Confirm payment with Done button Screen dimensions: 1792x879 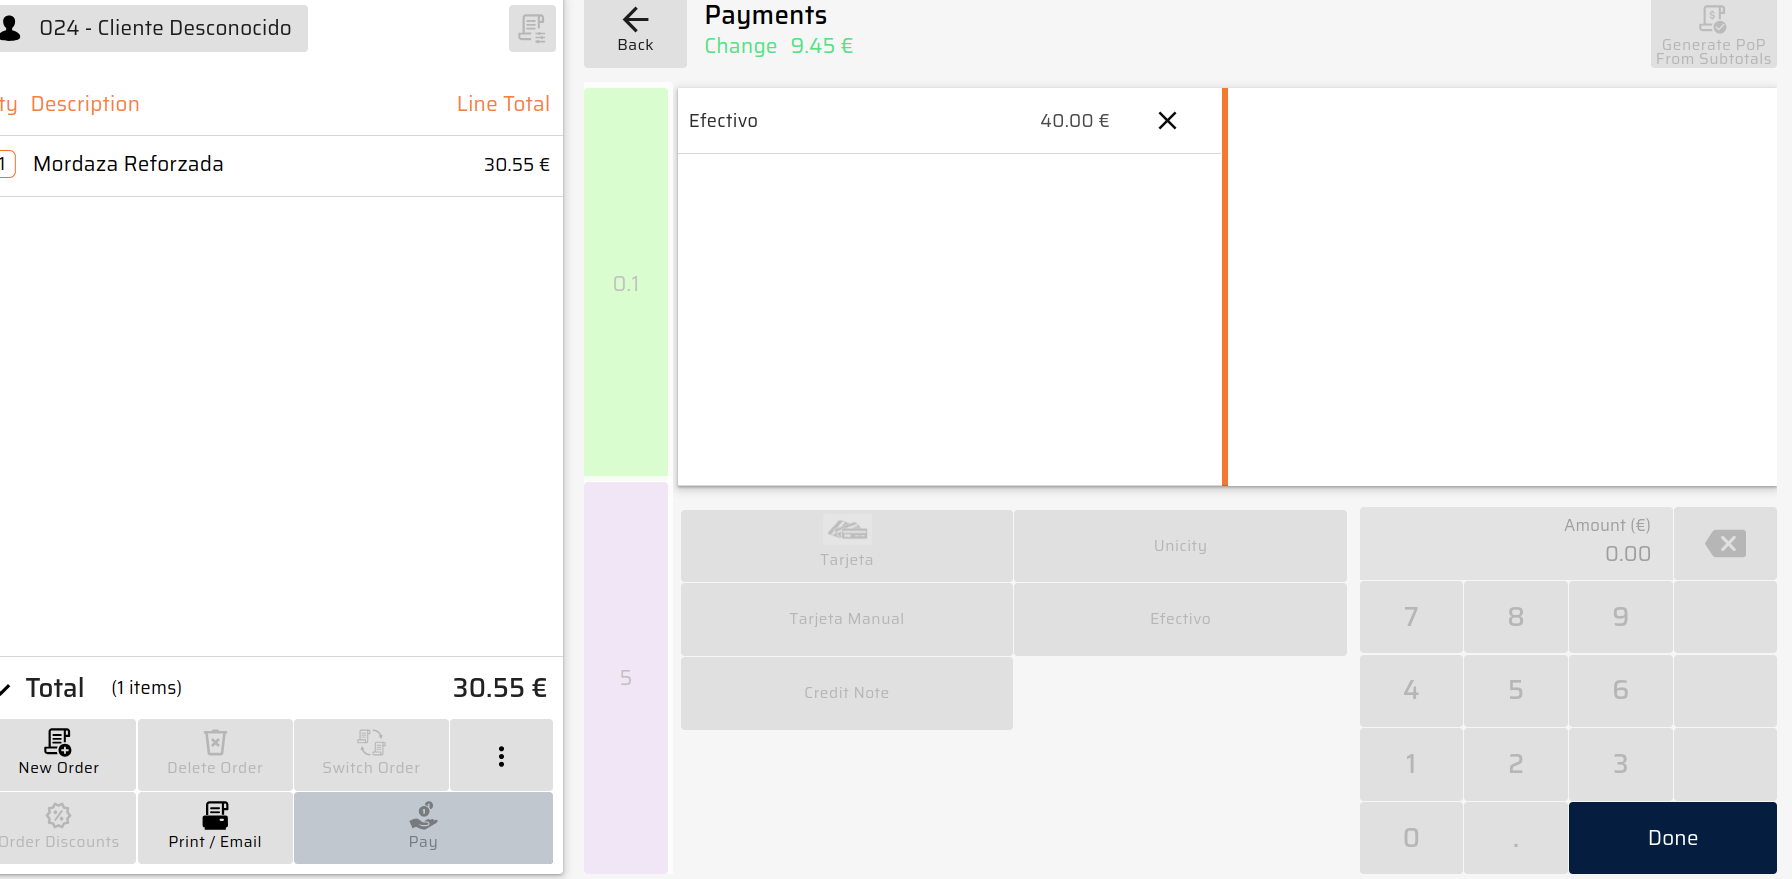click(1673, 838)
